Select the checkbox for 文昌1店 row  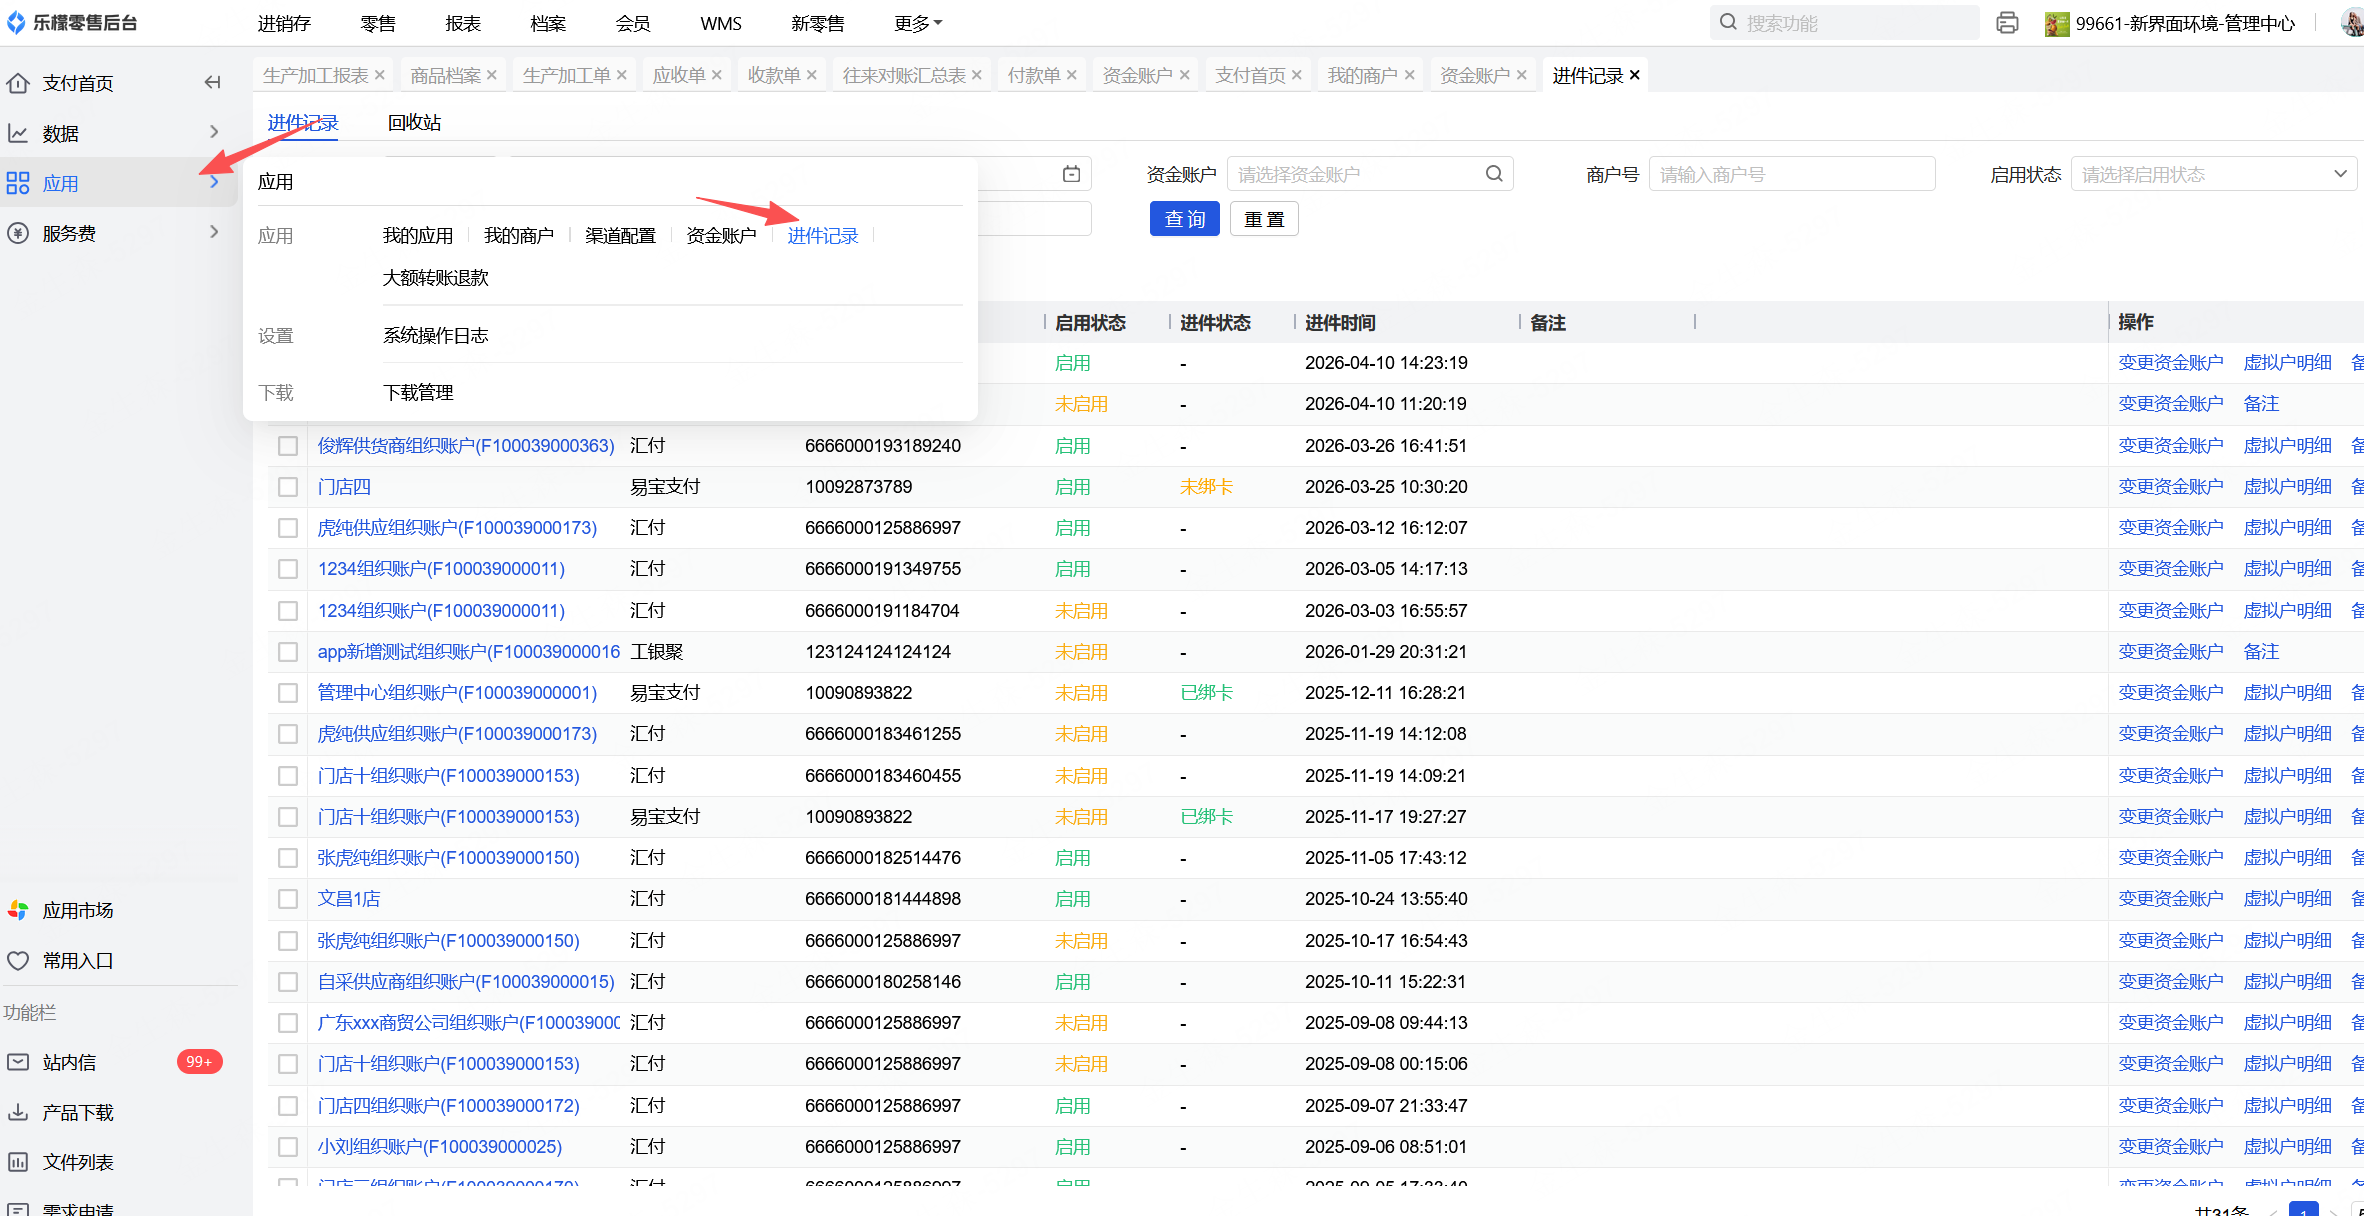(x=288, y=899)
